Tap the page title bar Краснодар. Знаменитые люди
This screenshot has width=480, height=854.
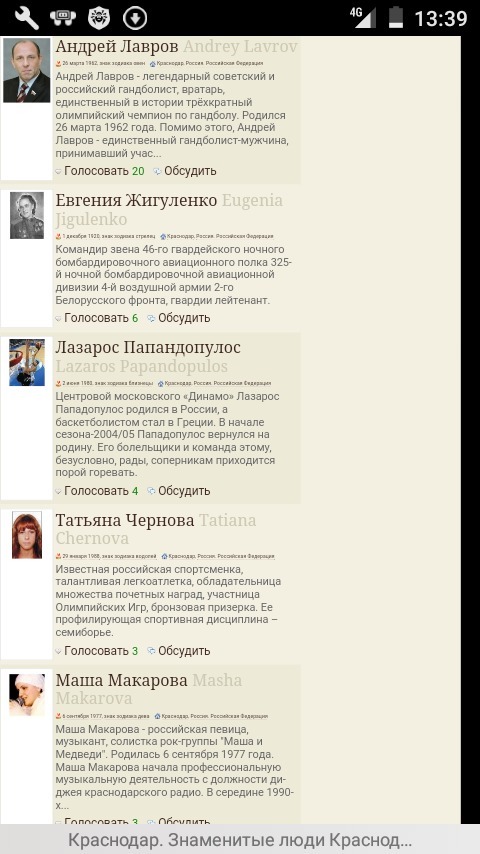(240, 840)
